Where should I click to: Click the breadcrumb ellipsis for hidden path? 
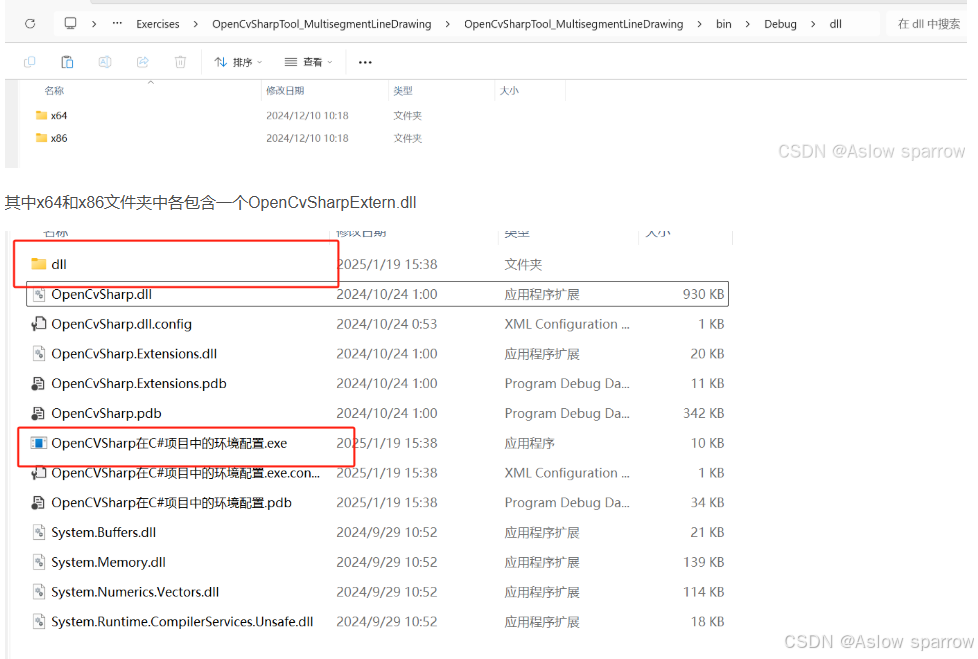tap(117, 24)
